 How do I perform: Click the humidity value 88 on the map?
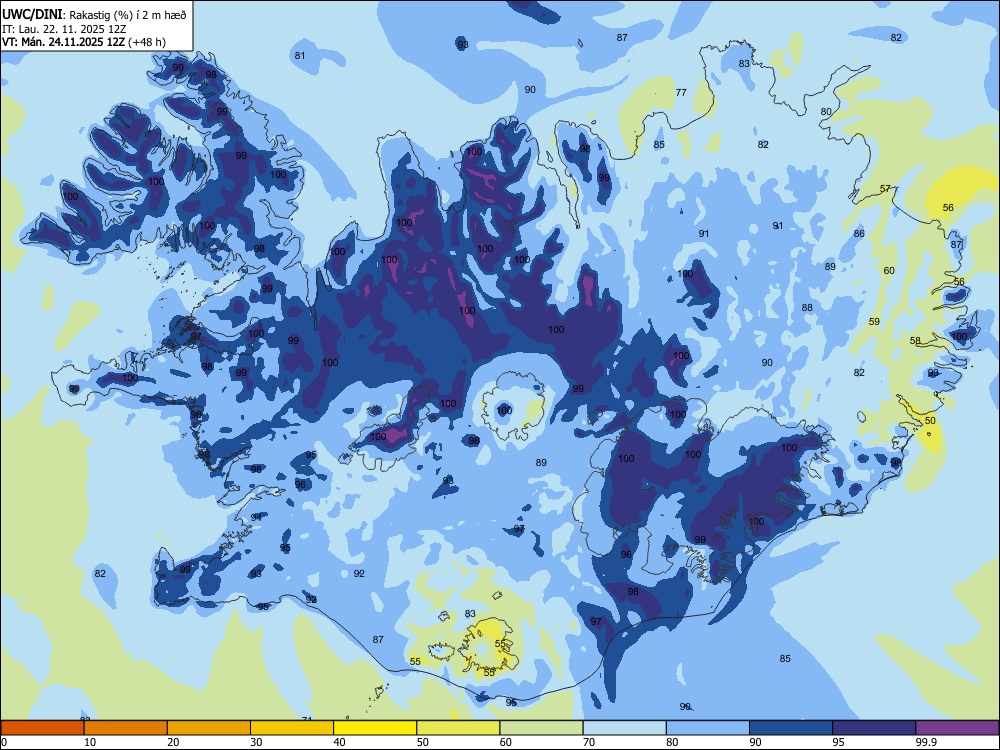(x=807, y=307)
